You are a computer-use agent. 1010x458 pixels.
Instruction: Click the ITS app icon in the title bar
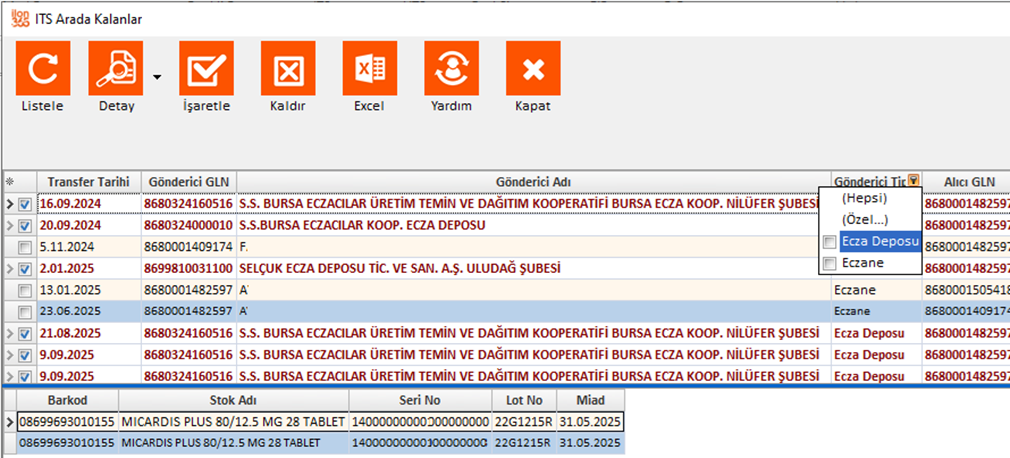(x=17, y=17)
